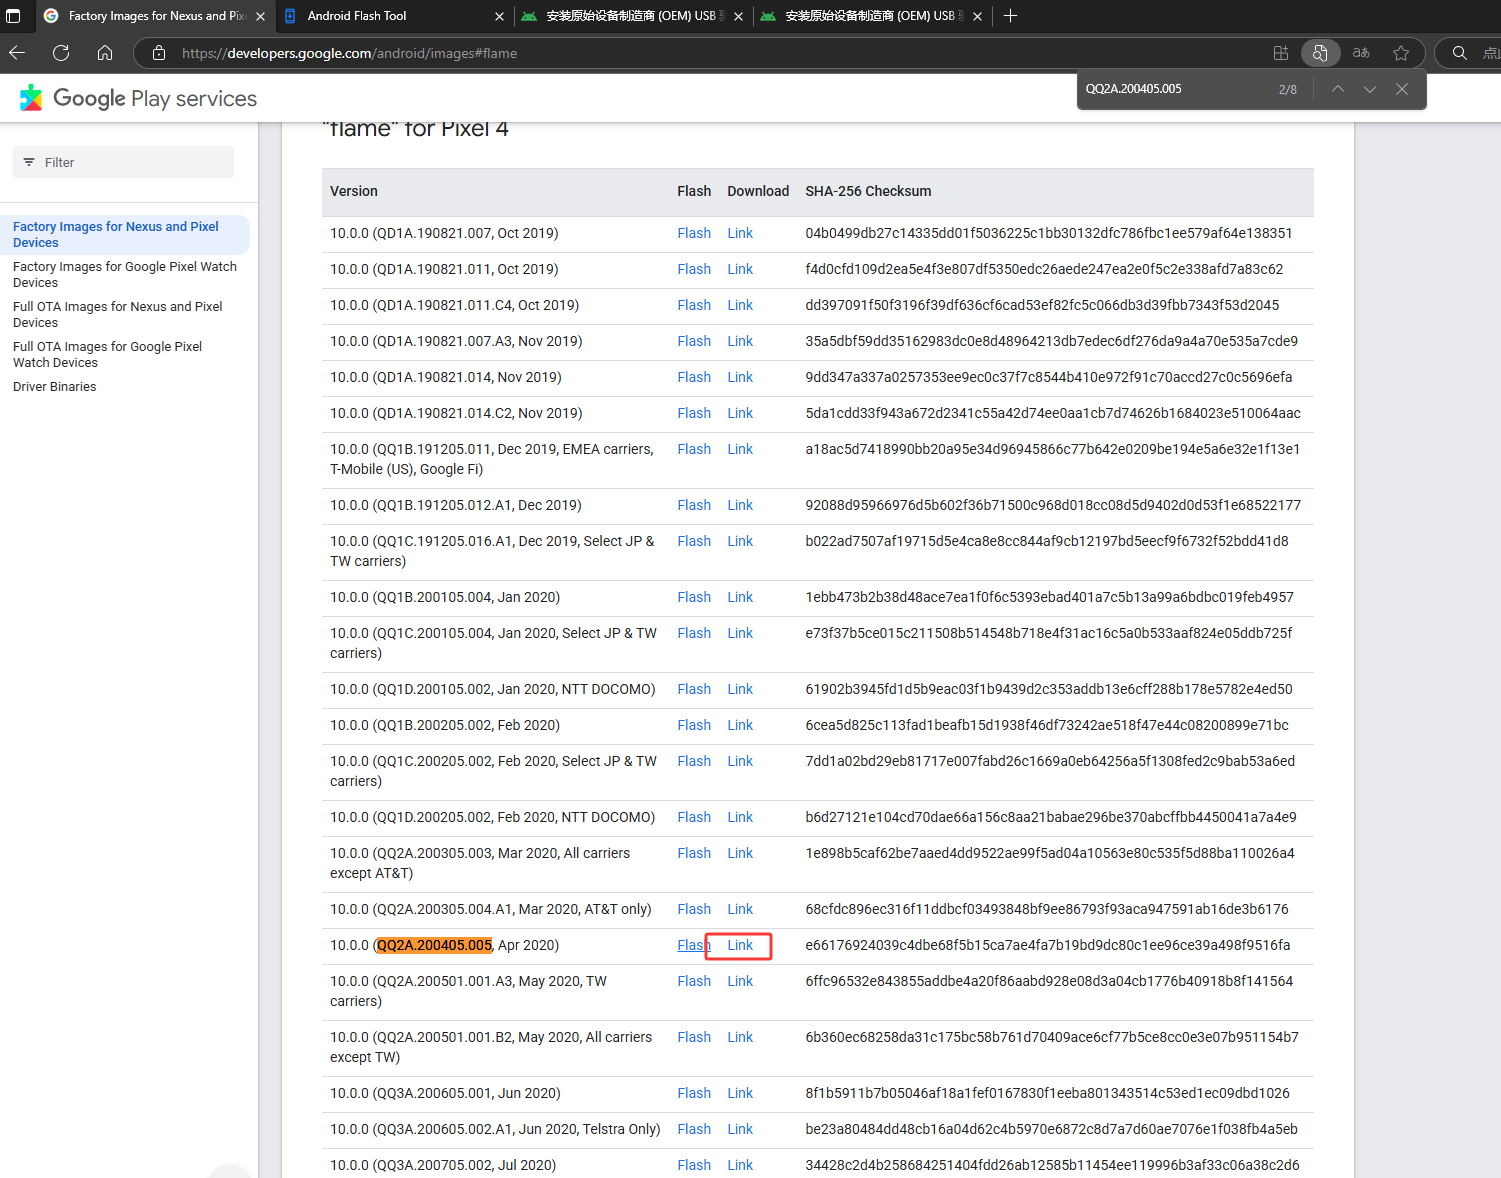Click Flash for QQ3A.200605.002.A1 Telstra Only
The width and height of the screenshot is (1501, 1178).
pyautogui.click(x=694, y=1129)
